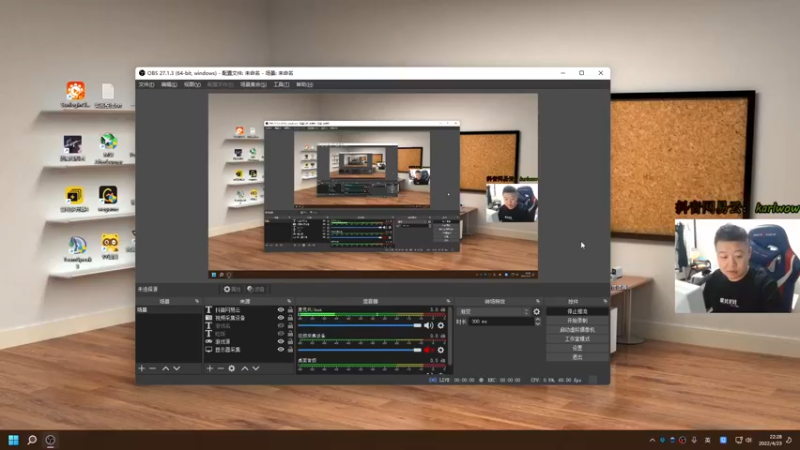Toggle lock on 视频采集设备 source
800x450 pixels.
pyautogui.click(x=290, y=318)
